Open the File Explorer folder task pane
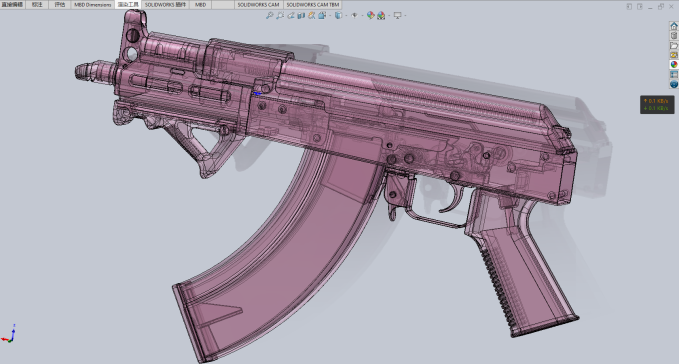 coord(673,45)
